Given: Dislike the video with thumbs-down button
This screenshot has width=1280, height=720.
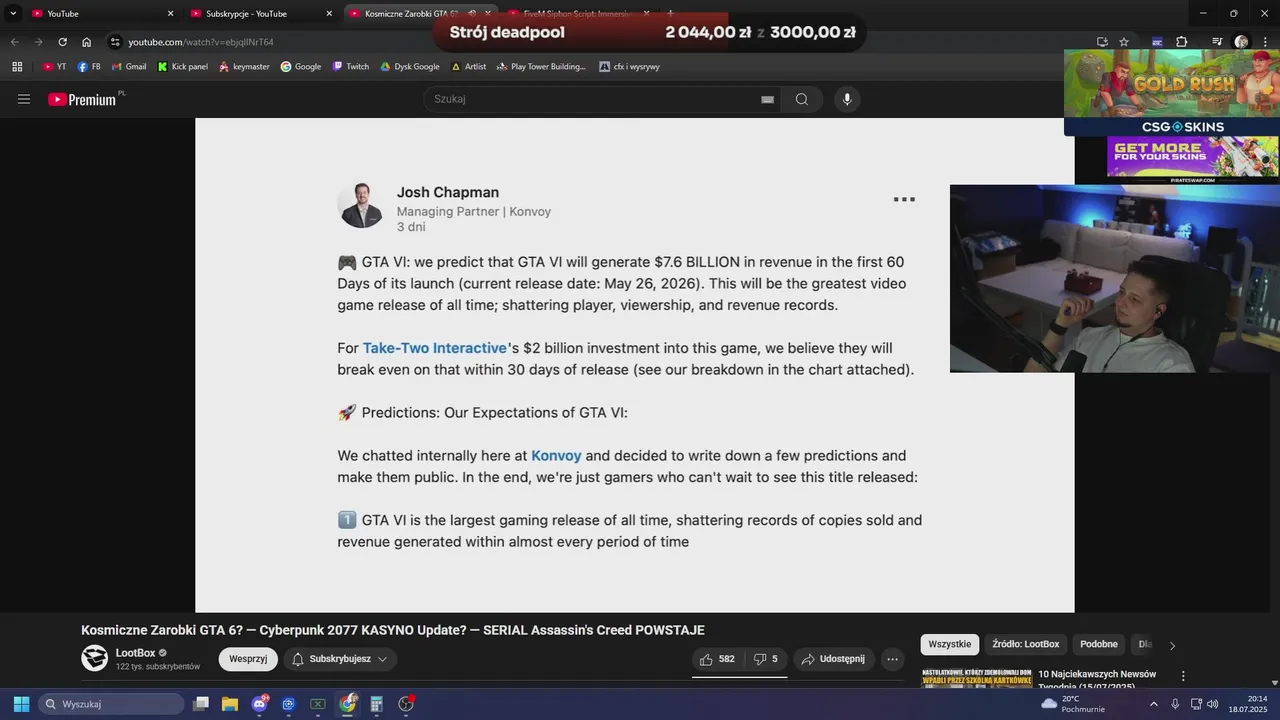Looking at the screenshot, I should [766, 659].
